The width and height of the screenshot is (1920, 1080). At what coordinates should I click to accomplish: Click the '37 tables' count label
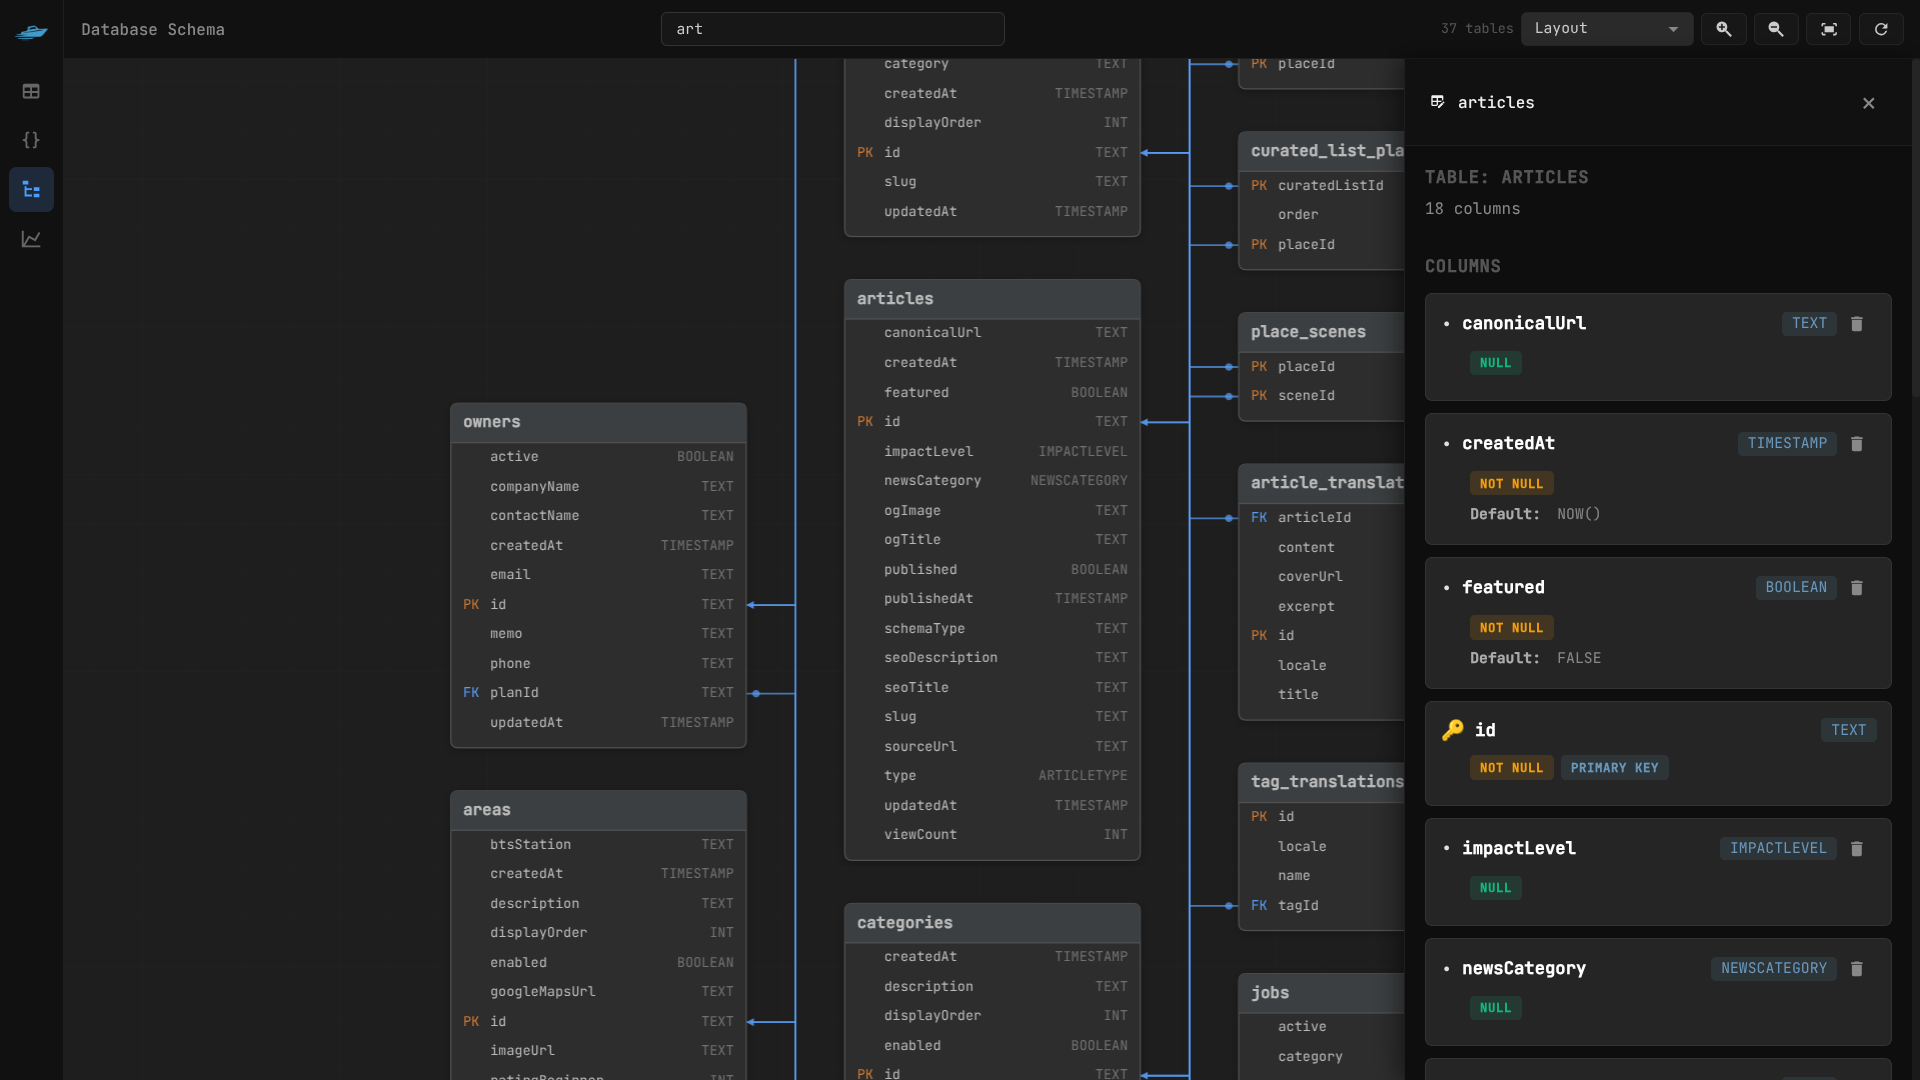click(x=1476, y=29)
